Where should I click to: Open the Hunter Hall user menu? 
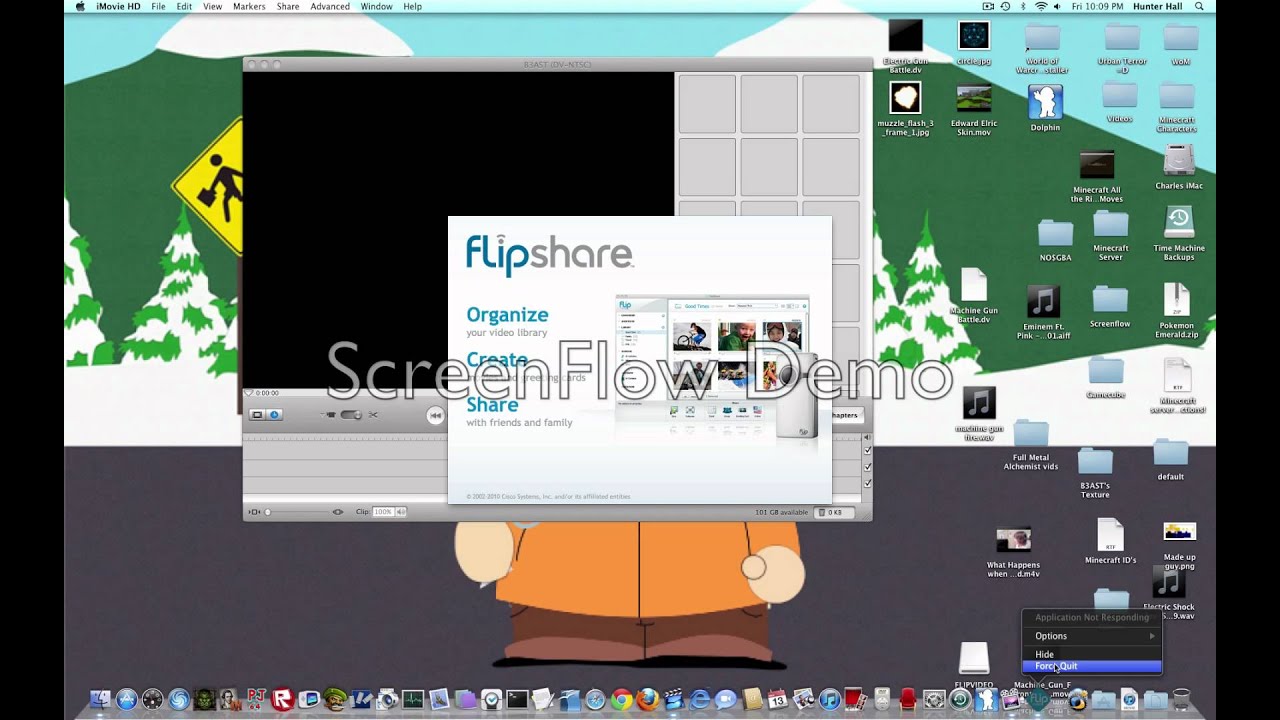pos(1157,6)
